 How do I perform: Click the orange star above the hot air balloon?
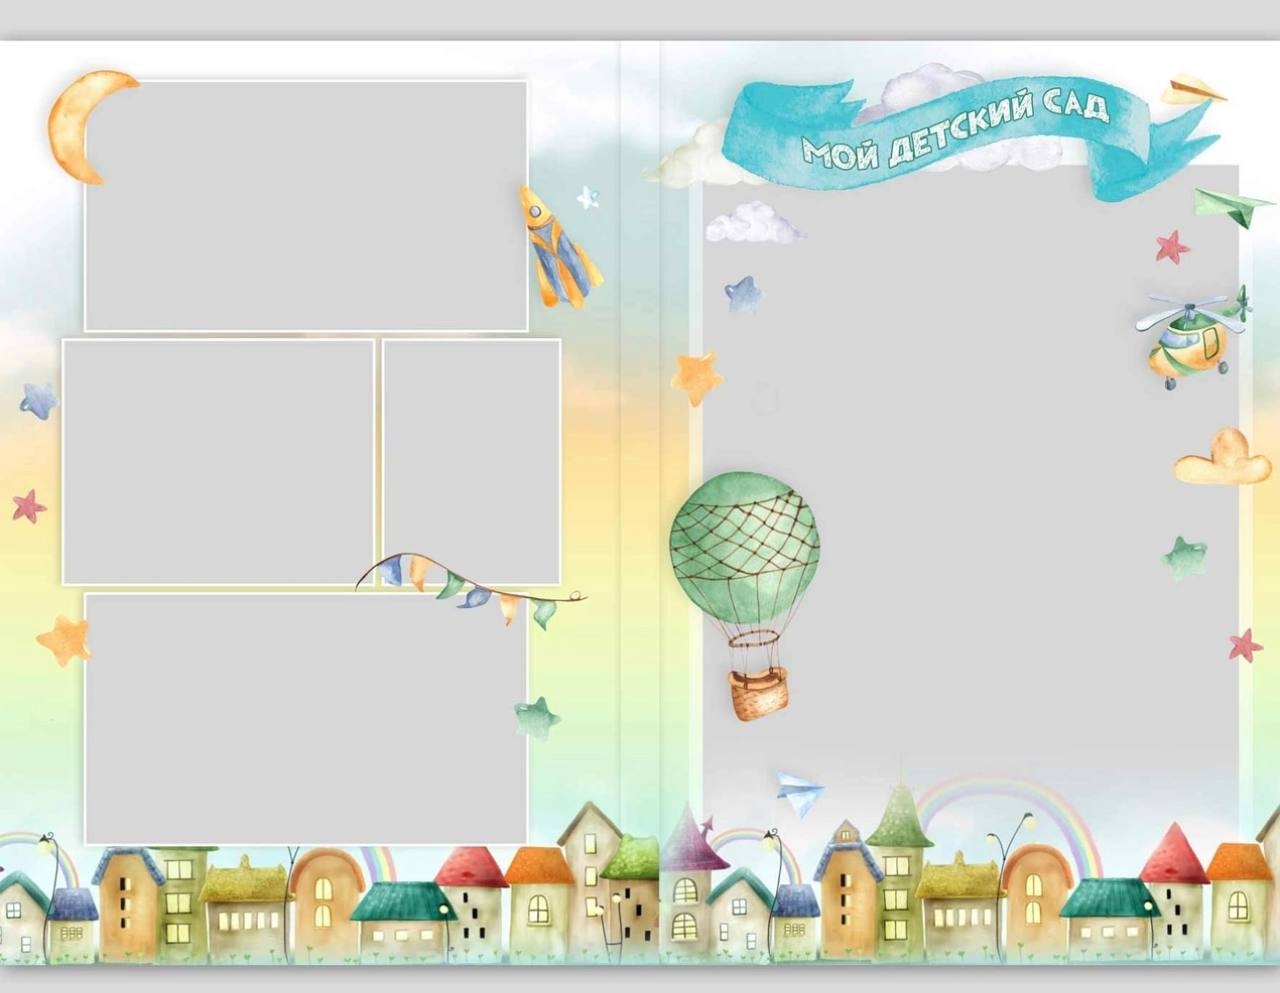tap(696, 376)
